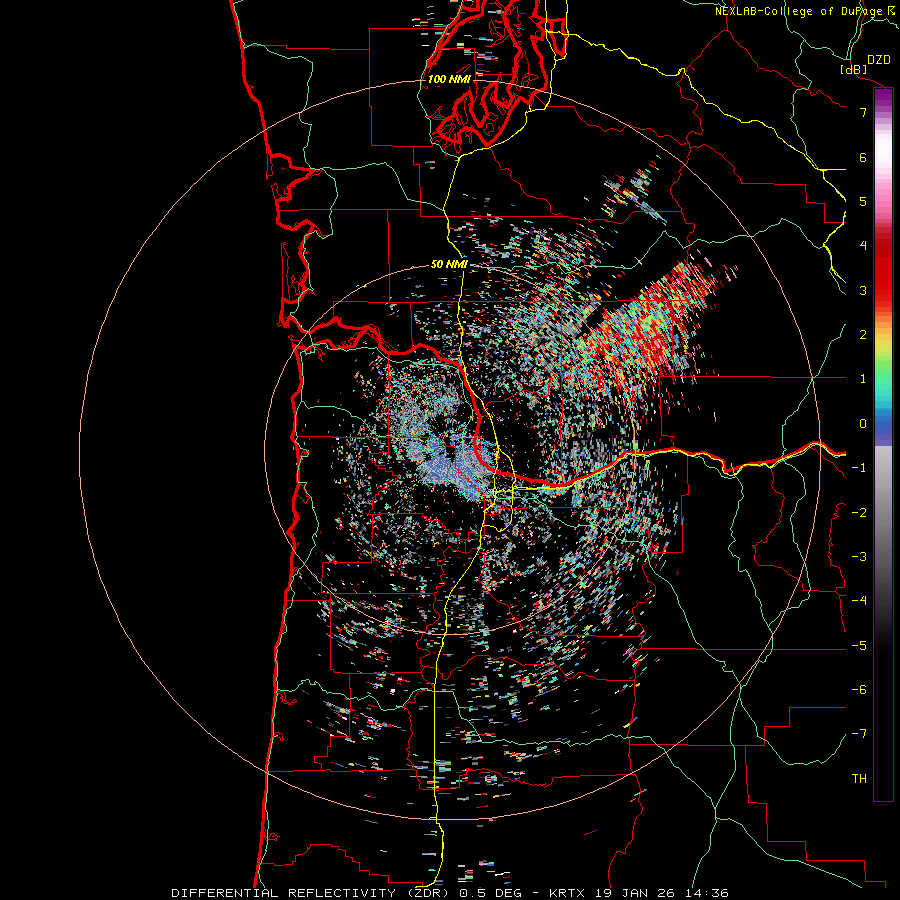The image size is (900, 900).
Task: Click the color scale value 2 label
Action: pos(863,335)
